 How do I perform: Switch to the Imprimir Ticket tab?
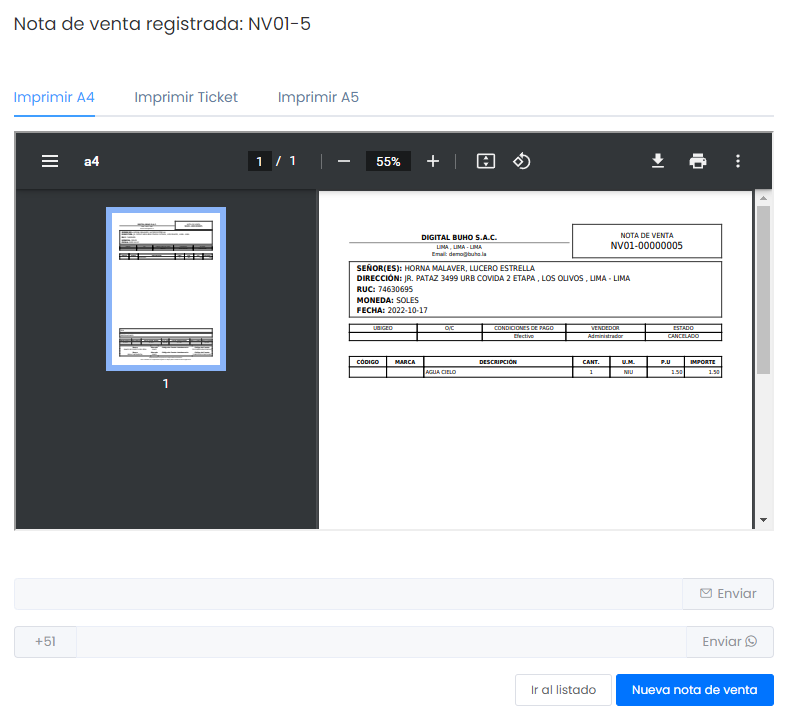tap(186, 97)
